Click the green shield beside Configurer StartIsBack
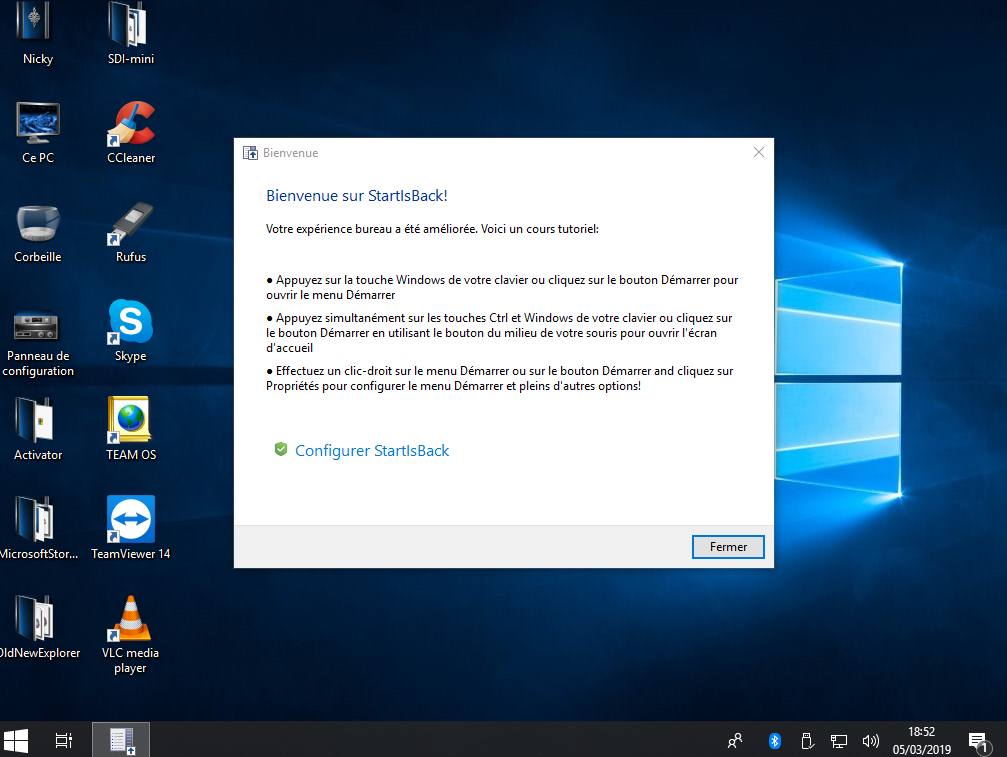This screenshot has width=1007, height=757. pyautogui.click(x=281, y=449)
